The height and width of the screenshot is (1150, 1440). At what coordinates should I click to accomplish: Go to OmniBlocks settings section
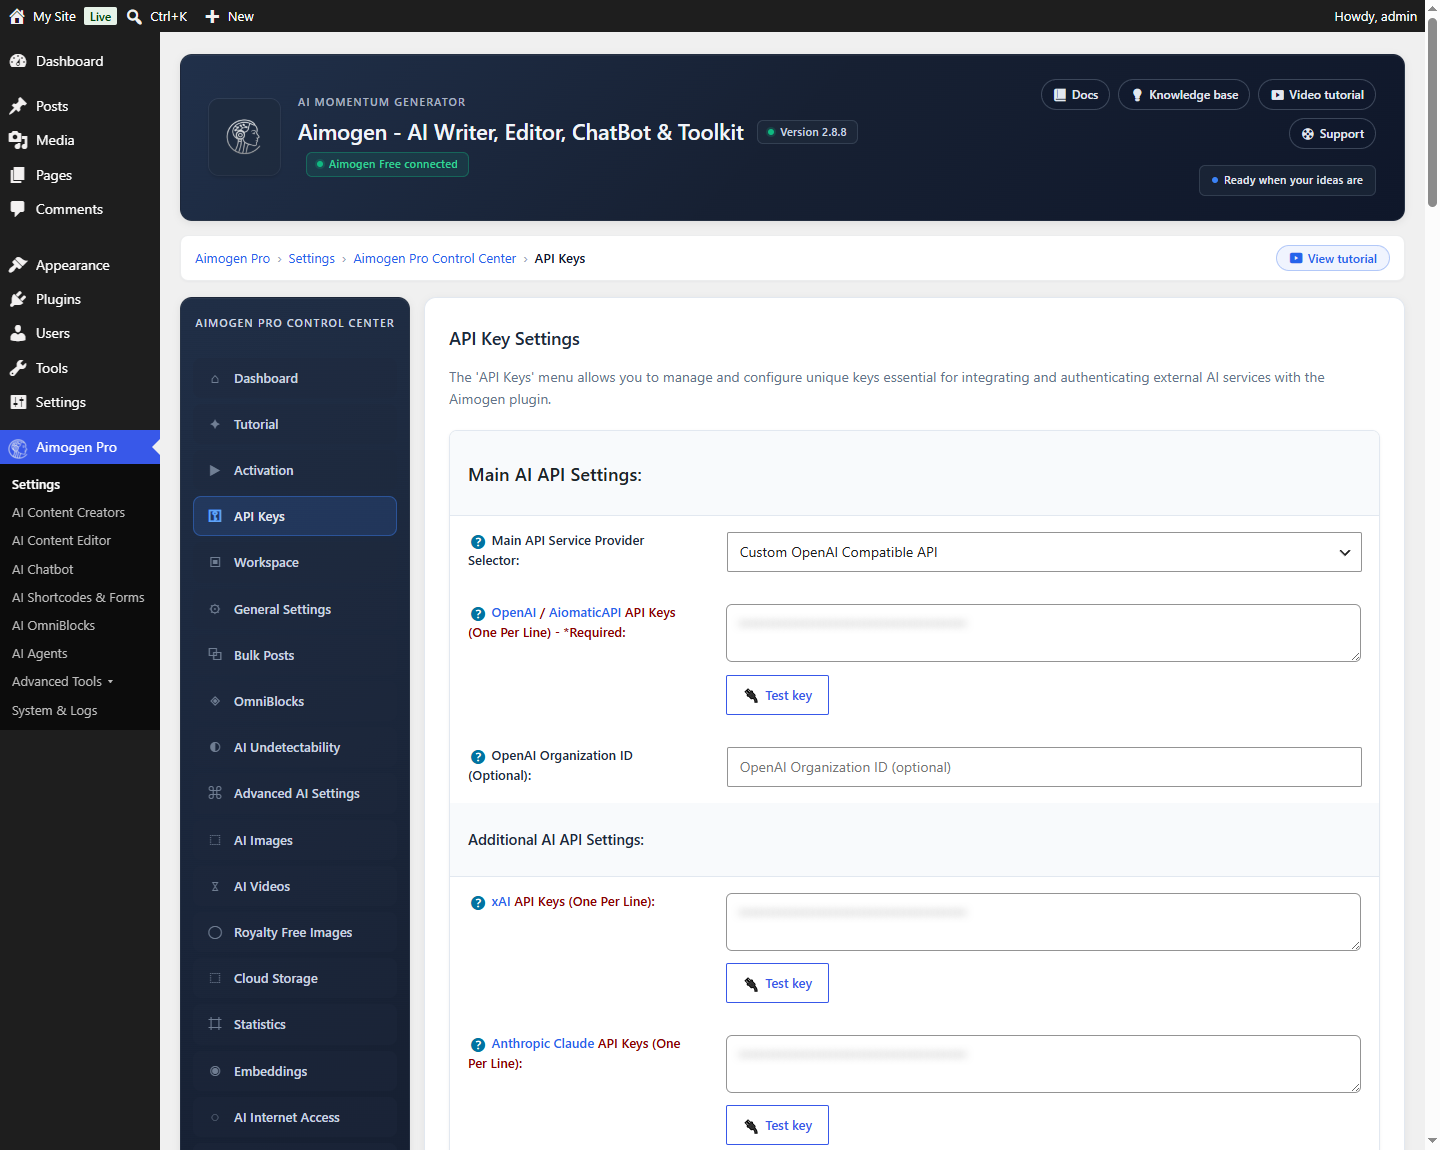coord(295,701)
